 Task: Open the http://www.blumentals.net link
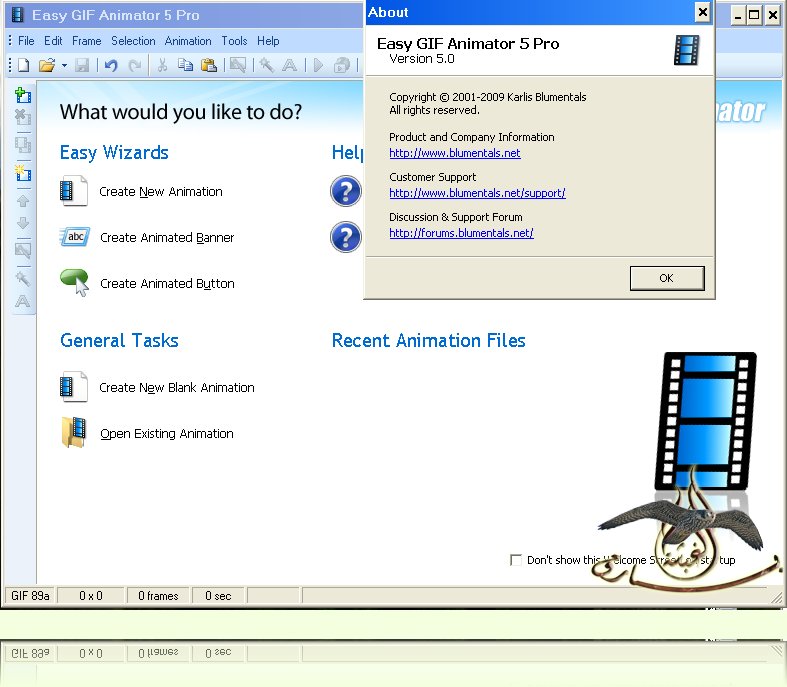455,153
